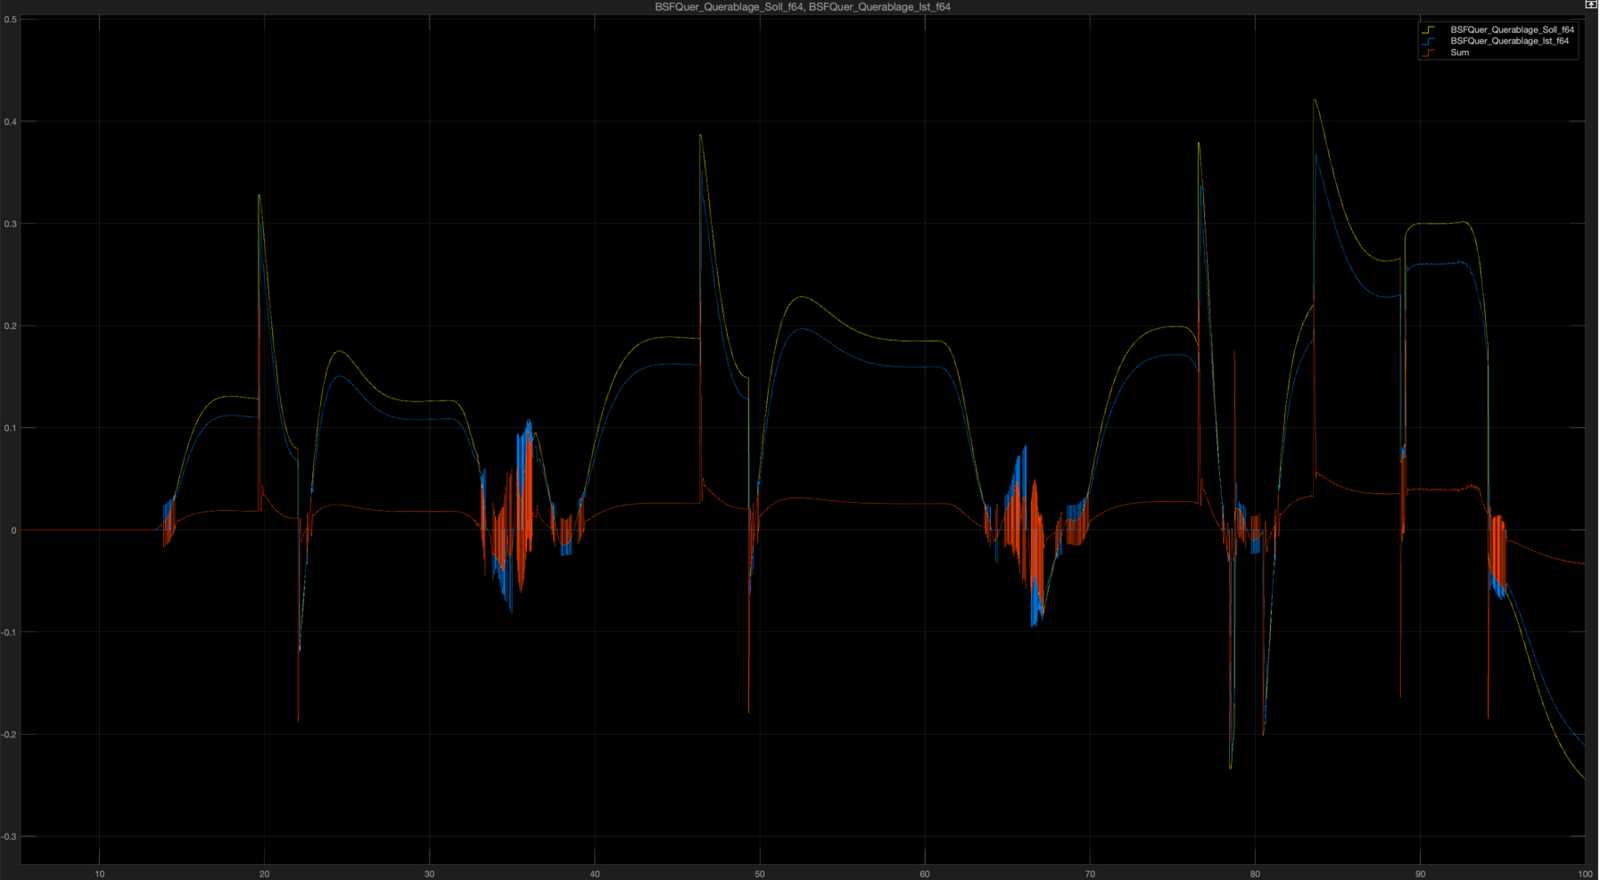Select the x-axis tick label 80
The height and width of the screenshot is (880, 1600).
point(1255,874)
